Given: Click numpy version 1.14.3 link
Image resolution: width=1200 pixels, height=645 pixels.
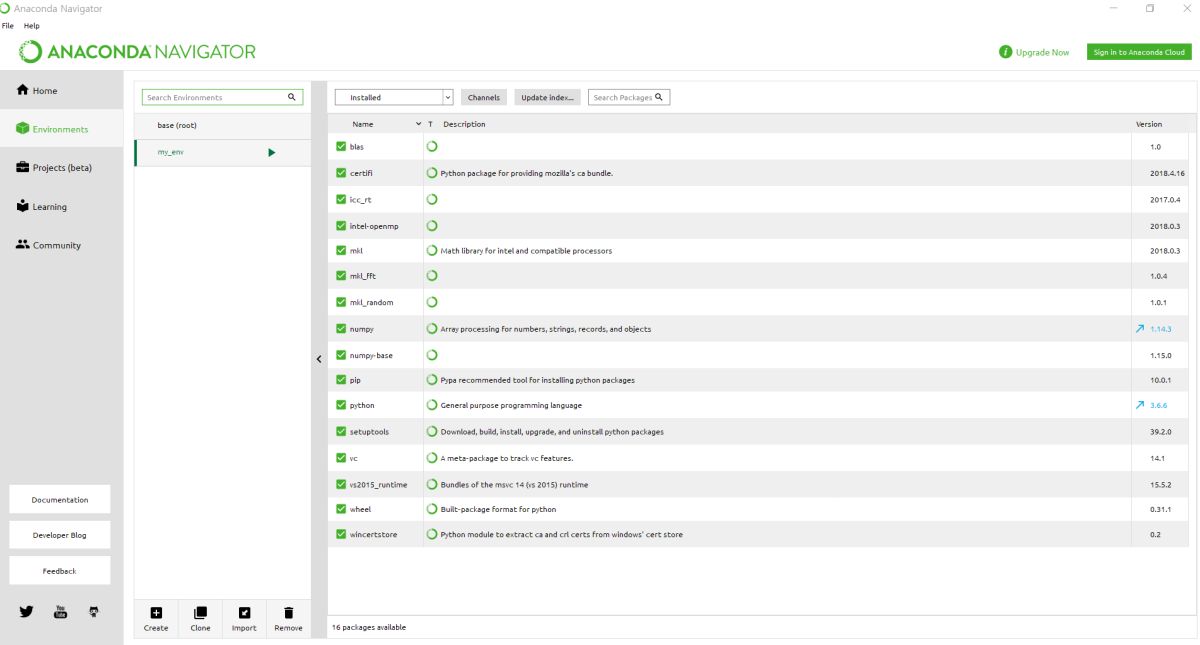Looking at the screenshot, I should [x=1160, y=329].
